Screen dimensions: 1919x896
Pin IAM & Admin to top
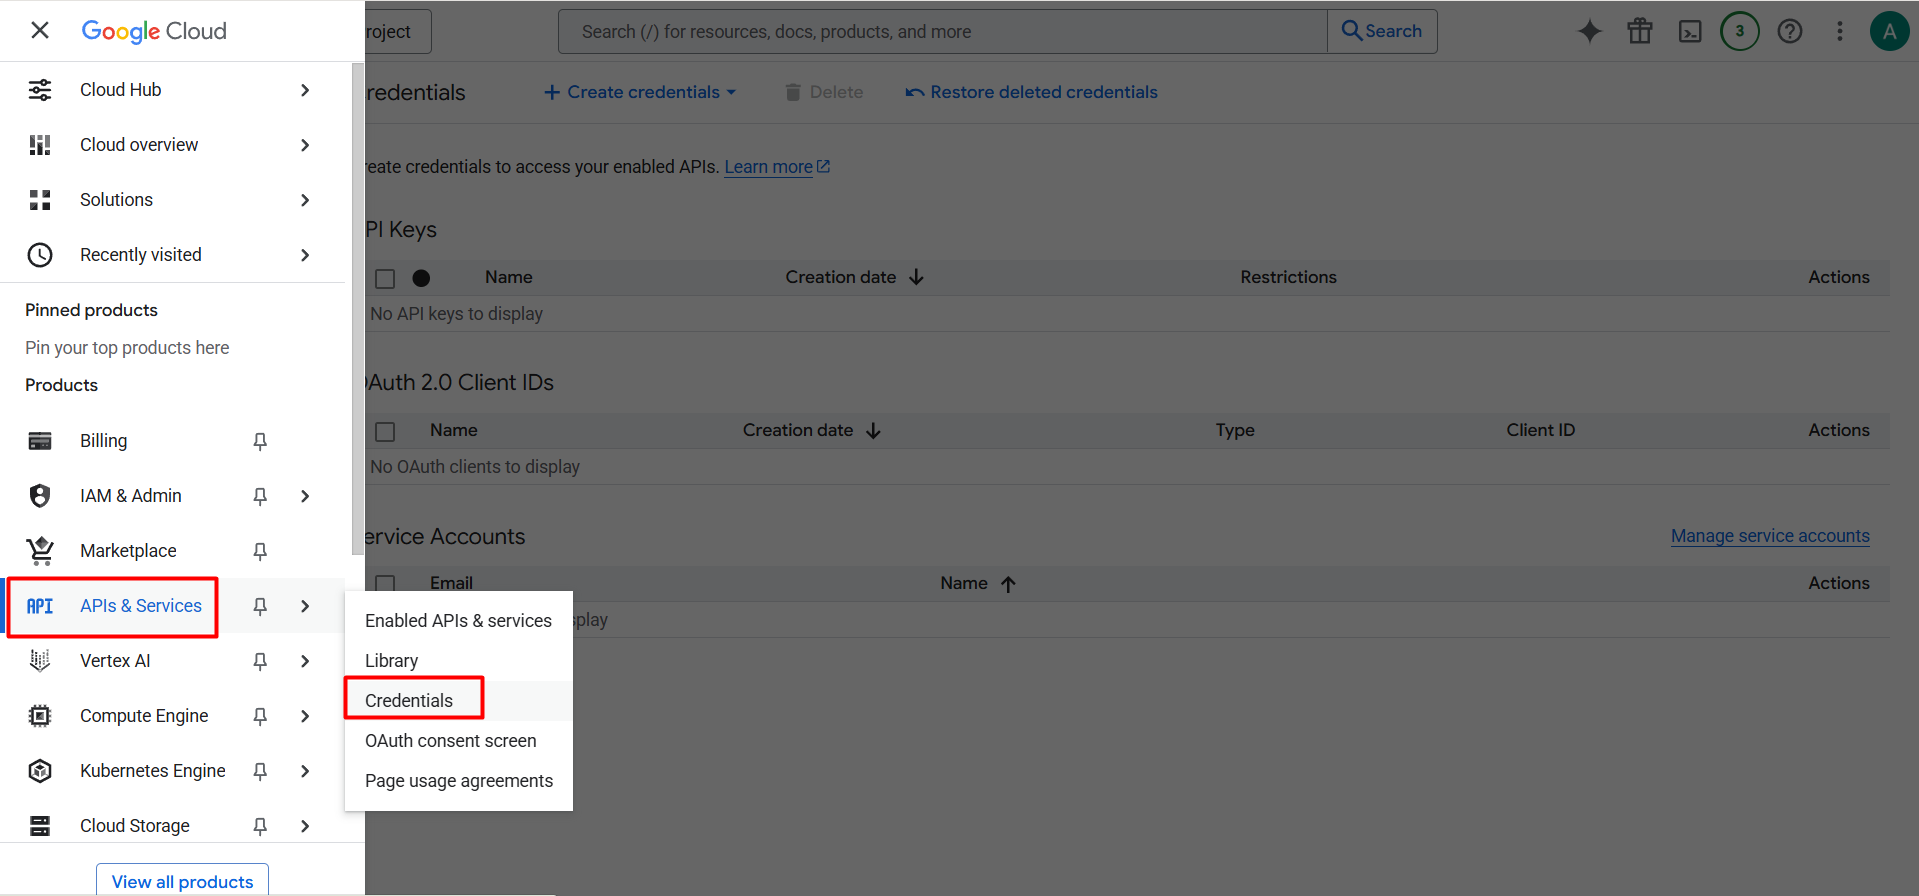(x=260, y=496)
